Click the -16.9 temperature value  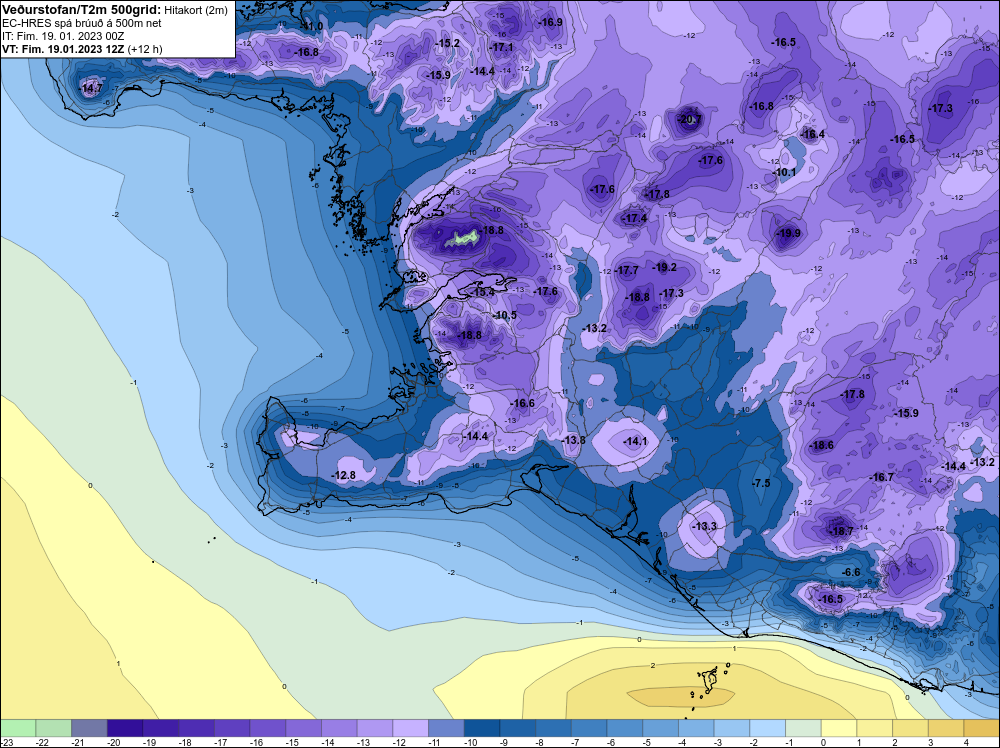(551, 22)
